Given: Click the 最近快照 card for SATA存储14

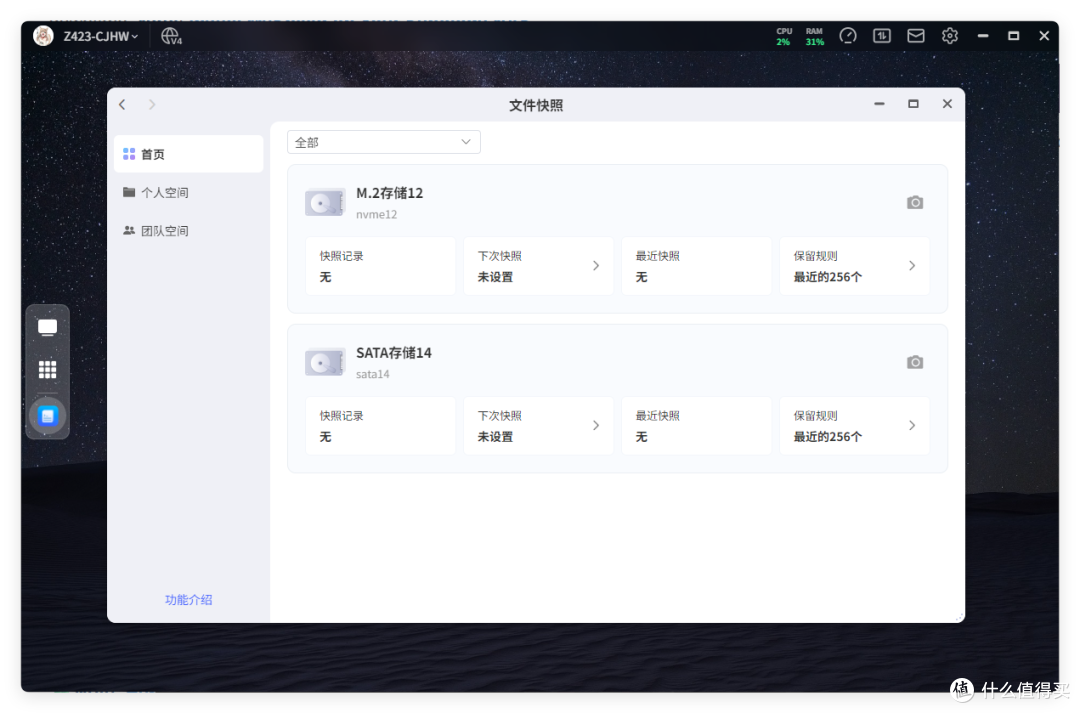Looking at the screenshot, I should tap(696, 426).
